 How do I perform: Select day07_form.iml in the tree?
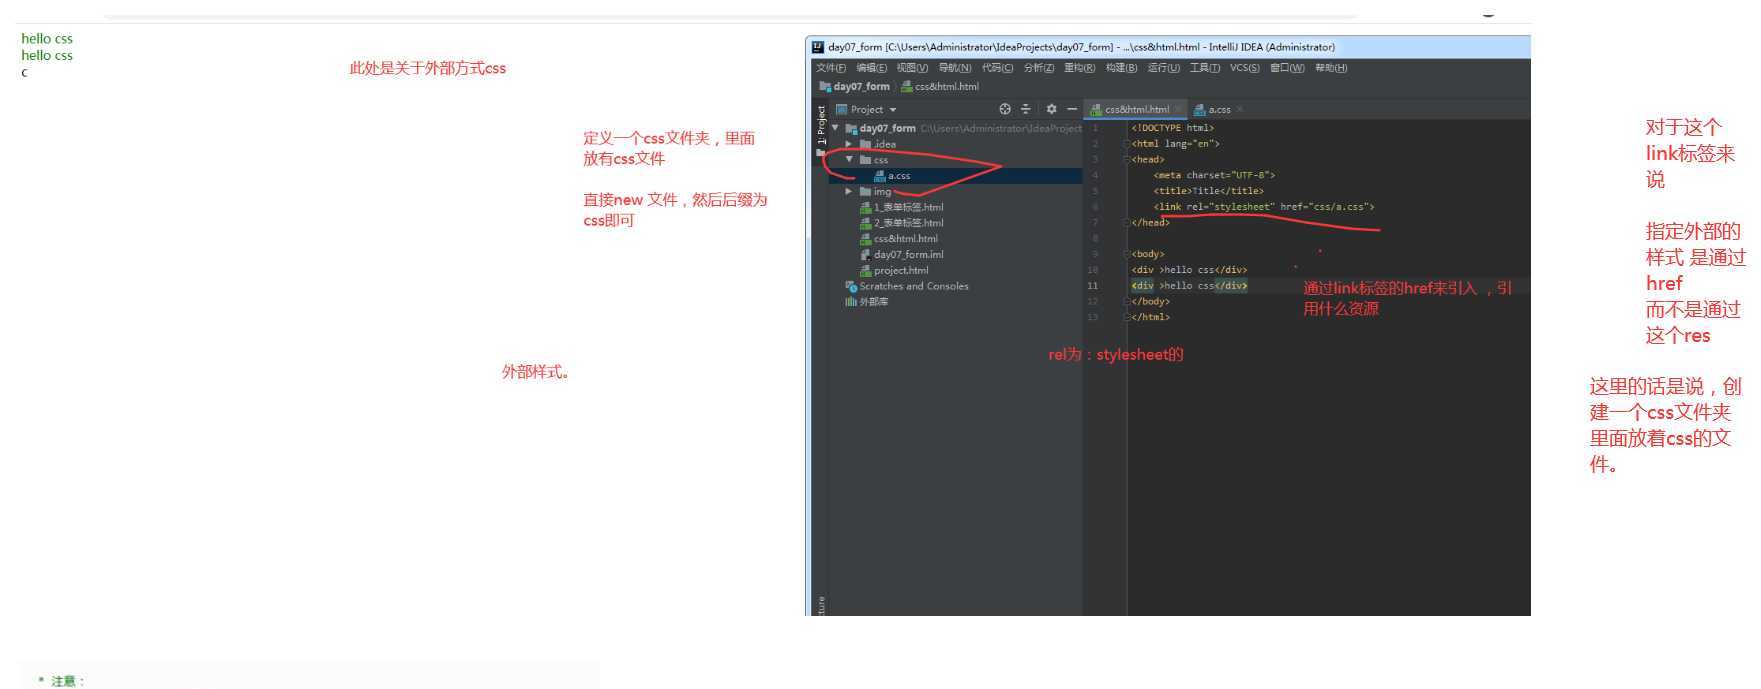point(908,255)
